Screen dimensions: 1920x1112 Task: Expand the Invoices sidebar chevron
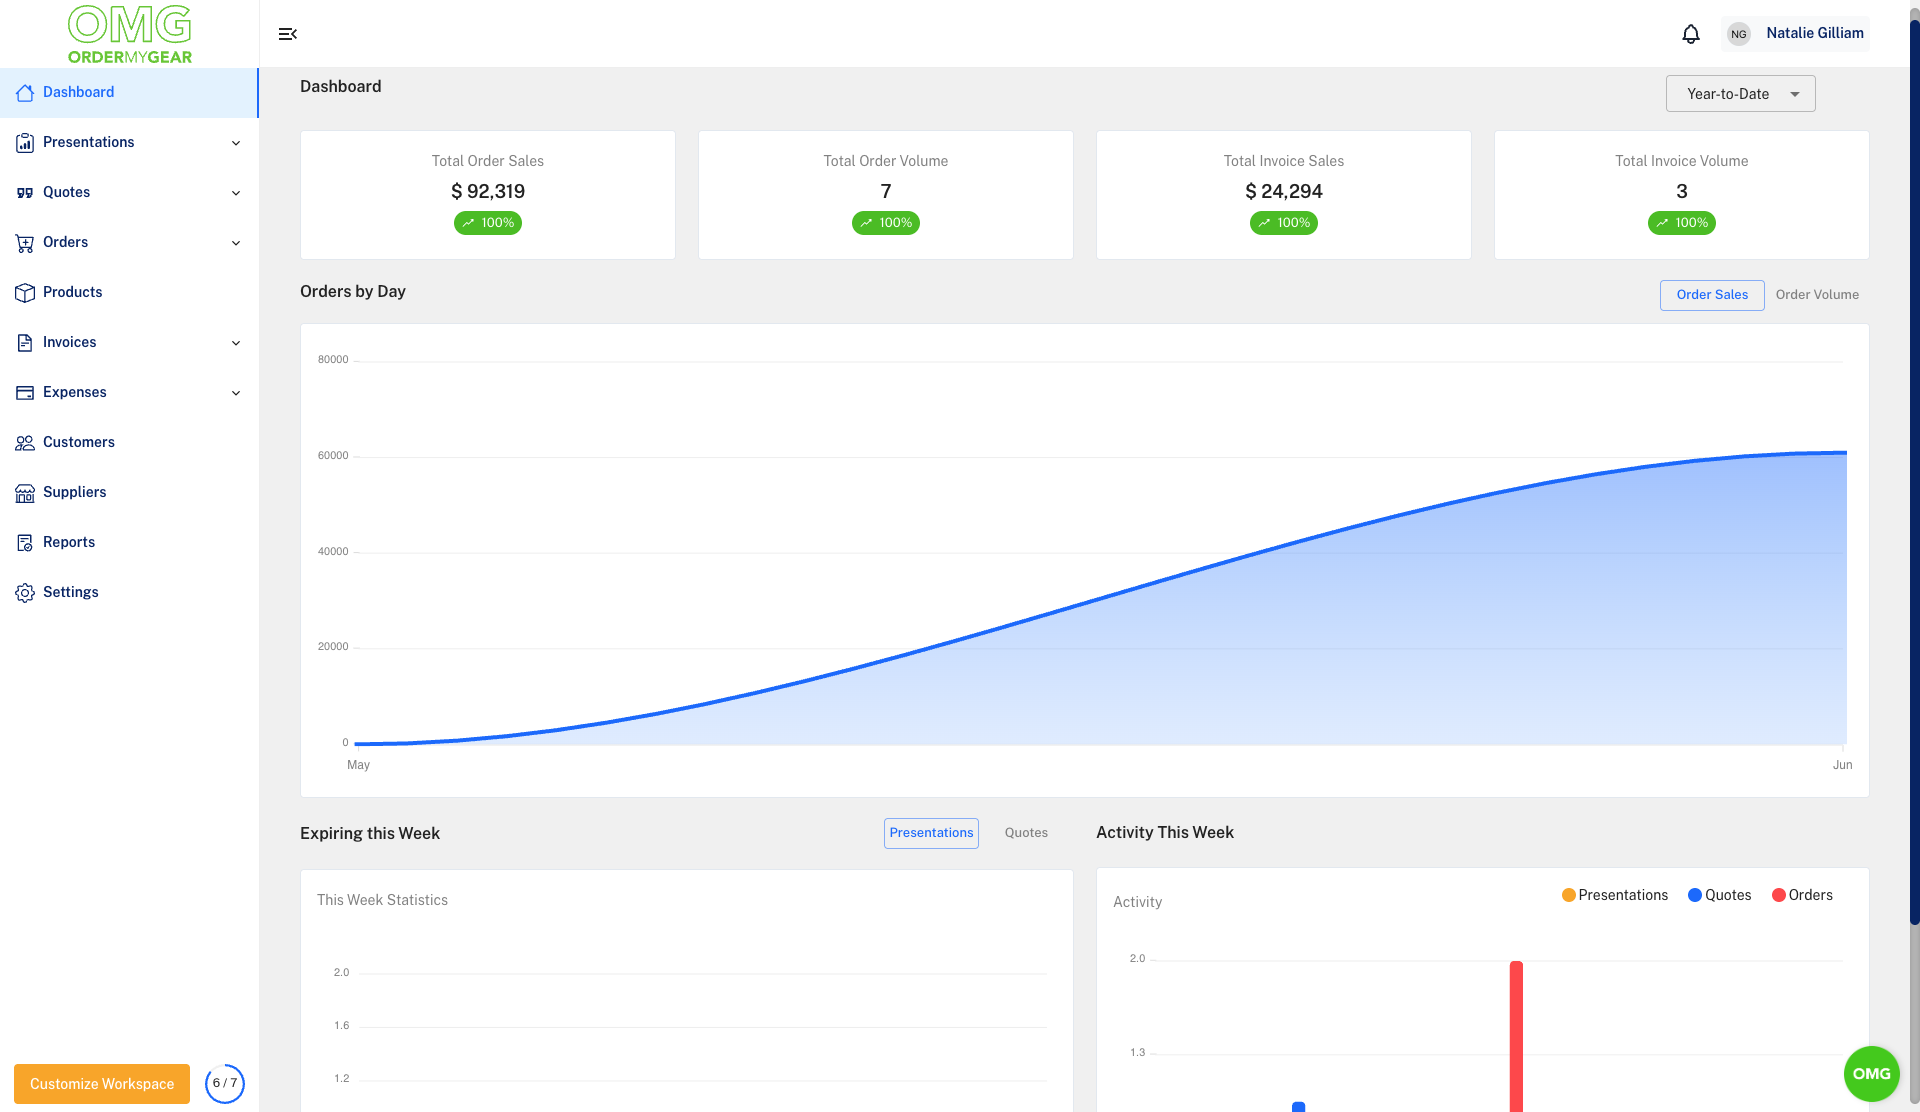[236, 343]
